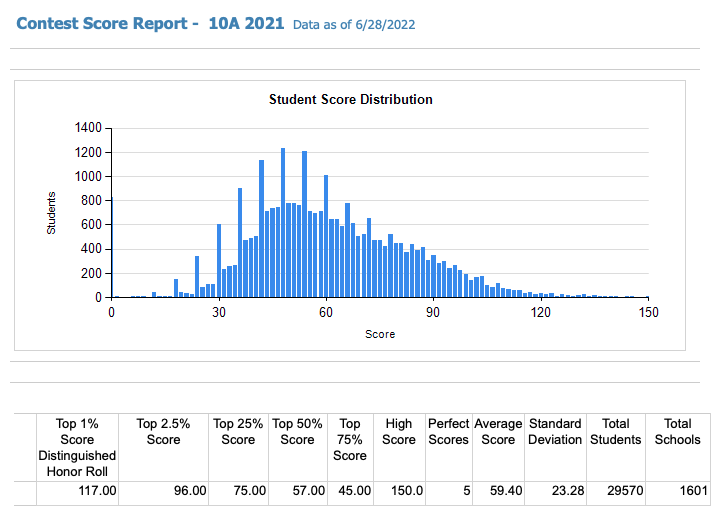Select the 59.40 average score cell
The width and height of the screenshot is (724, 516).
[x=498, y=493]
